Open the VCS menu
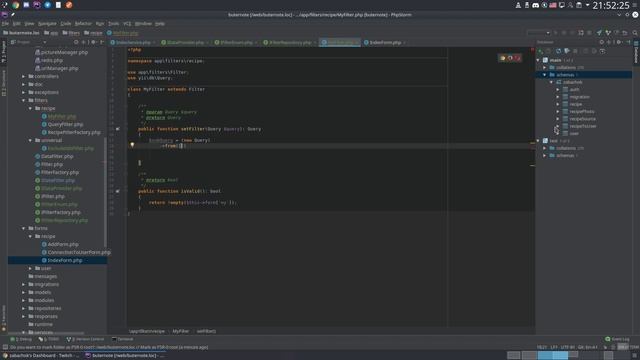The height and width of the screenshot is (360, 640). (x=127, y=24)
